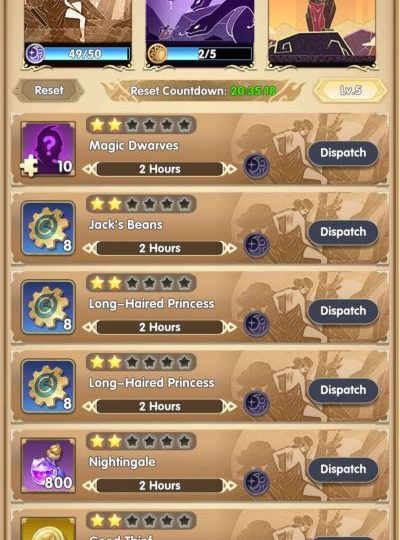Select the 2/5 progress bar

pos(208,54)
